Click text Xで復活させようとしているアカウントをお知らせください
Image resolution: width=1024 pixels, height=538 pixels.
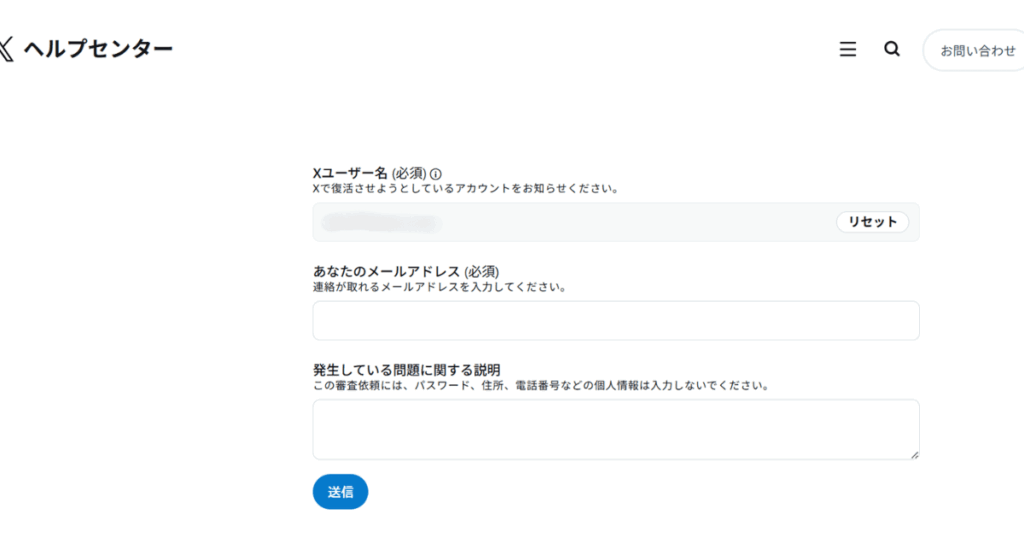466,189
